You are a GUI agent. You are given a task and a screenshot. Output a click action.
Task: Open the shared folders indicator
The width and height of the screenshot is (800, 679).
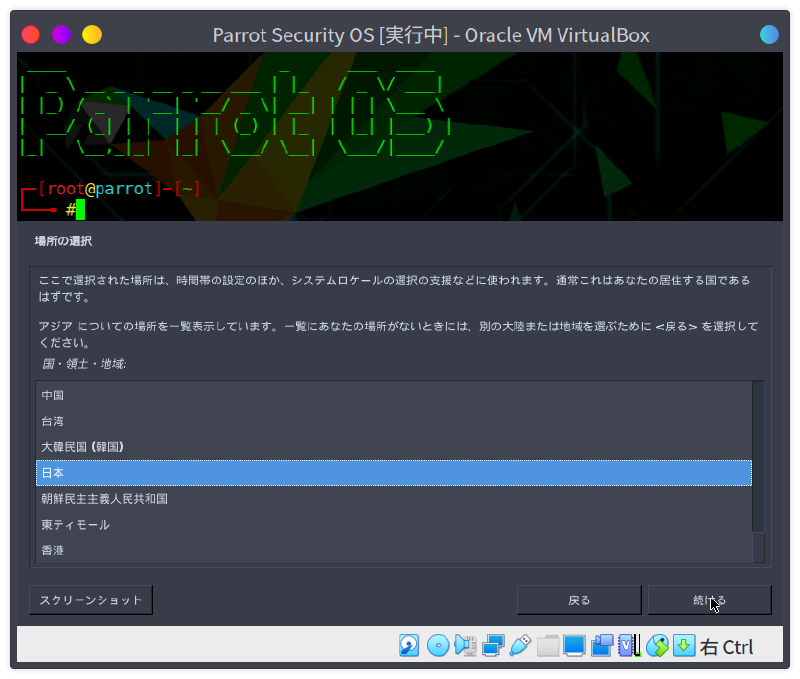[547, 646]
